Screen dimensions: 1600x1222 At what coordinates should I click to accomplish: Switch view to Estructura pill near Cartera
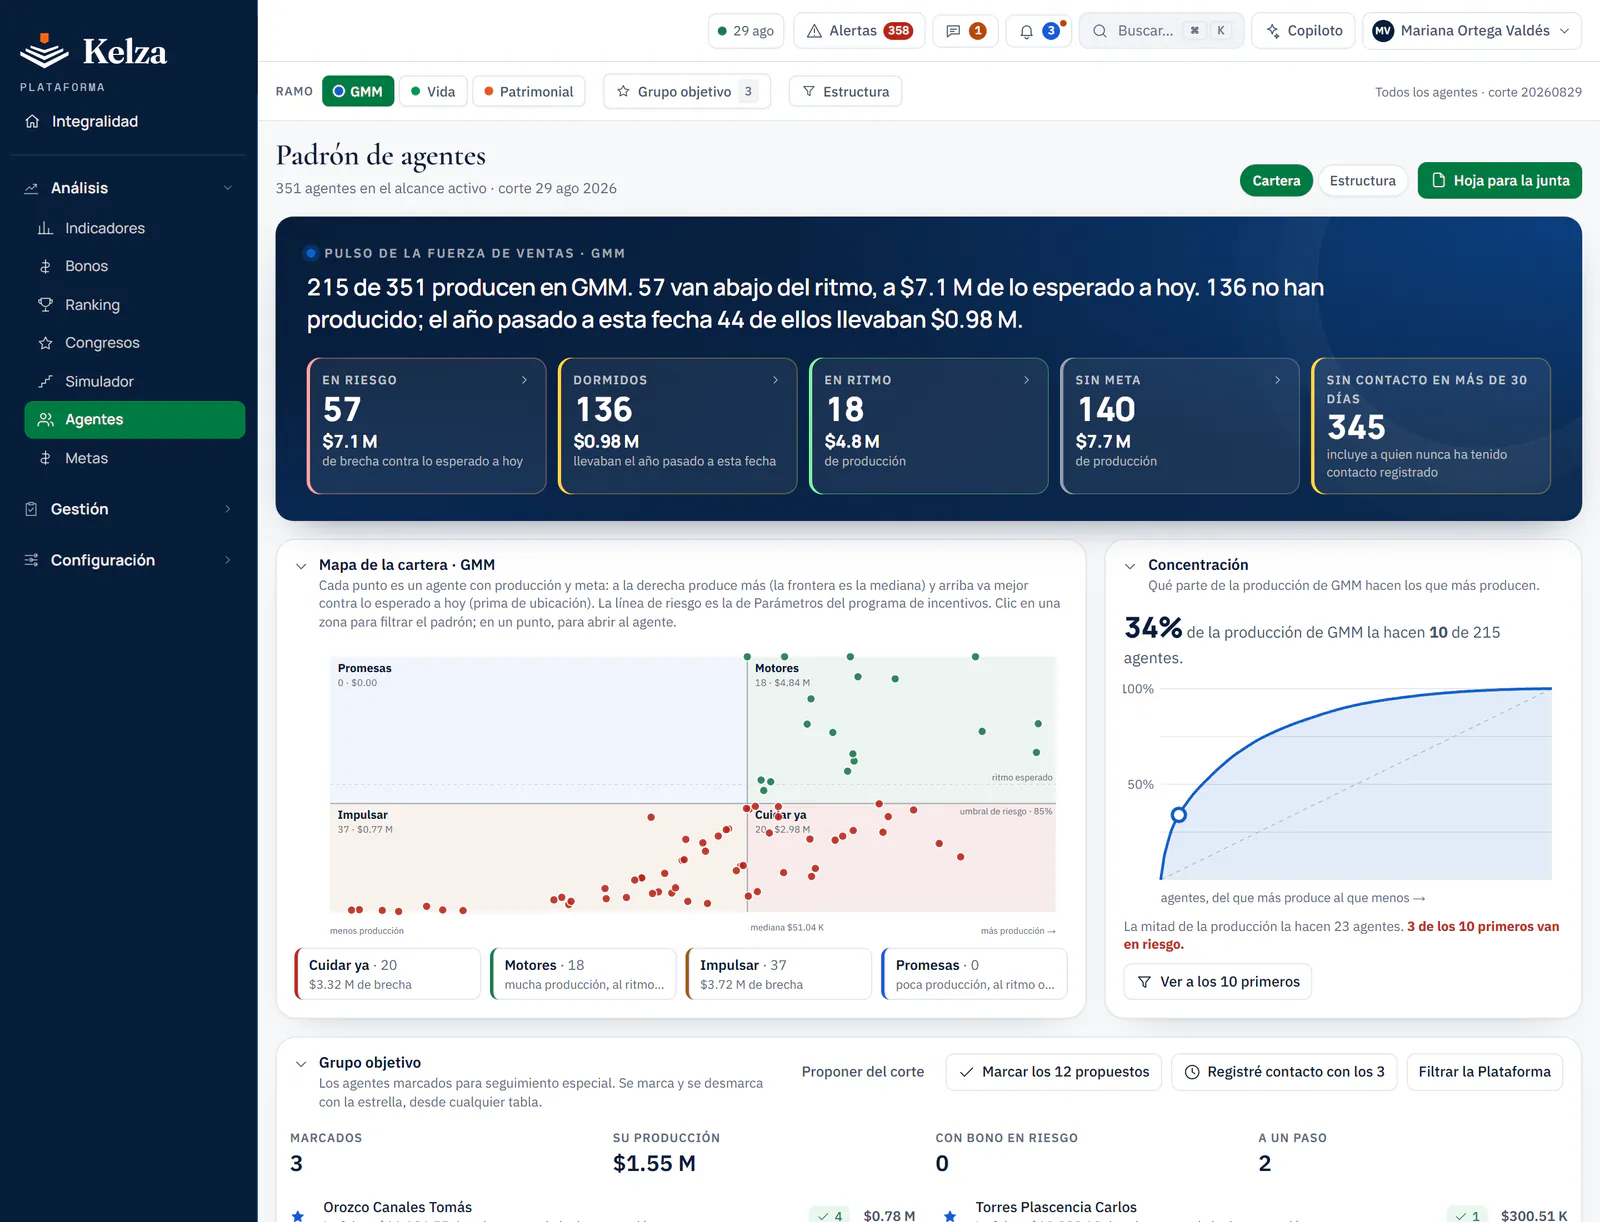[1362, 181]
